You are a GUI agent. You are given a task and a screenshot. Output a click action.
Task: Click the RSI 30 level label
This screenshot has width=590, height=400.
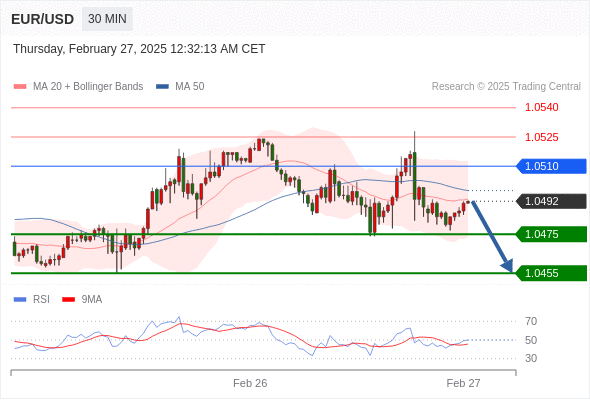[531, 358]
